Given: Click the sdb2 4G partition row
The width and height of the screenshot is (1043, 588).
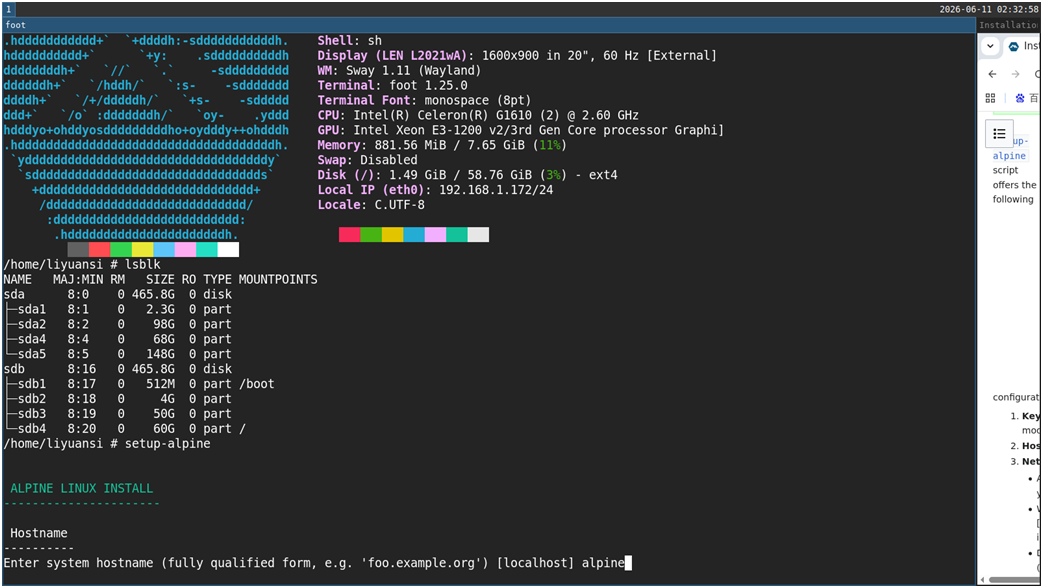Looking at the screenshot, I should point(118,399).
